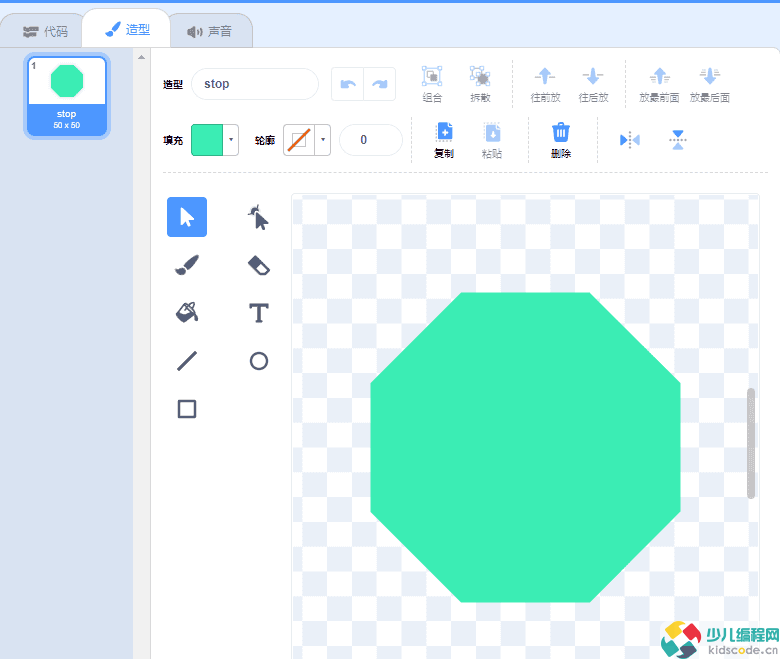This screenshot has width=780, height=659.
Task: Choose the Brush tool
Action: [187, 265]
